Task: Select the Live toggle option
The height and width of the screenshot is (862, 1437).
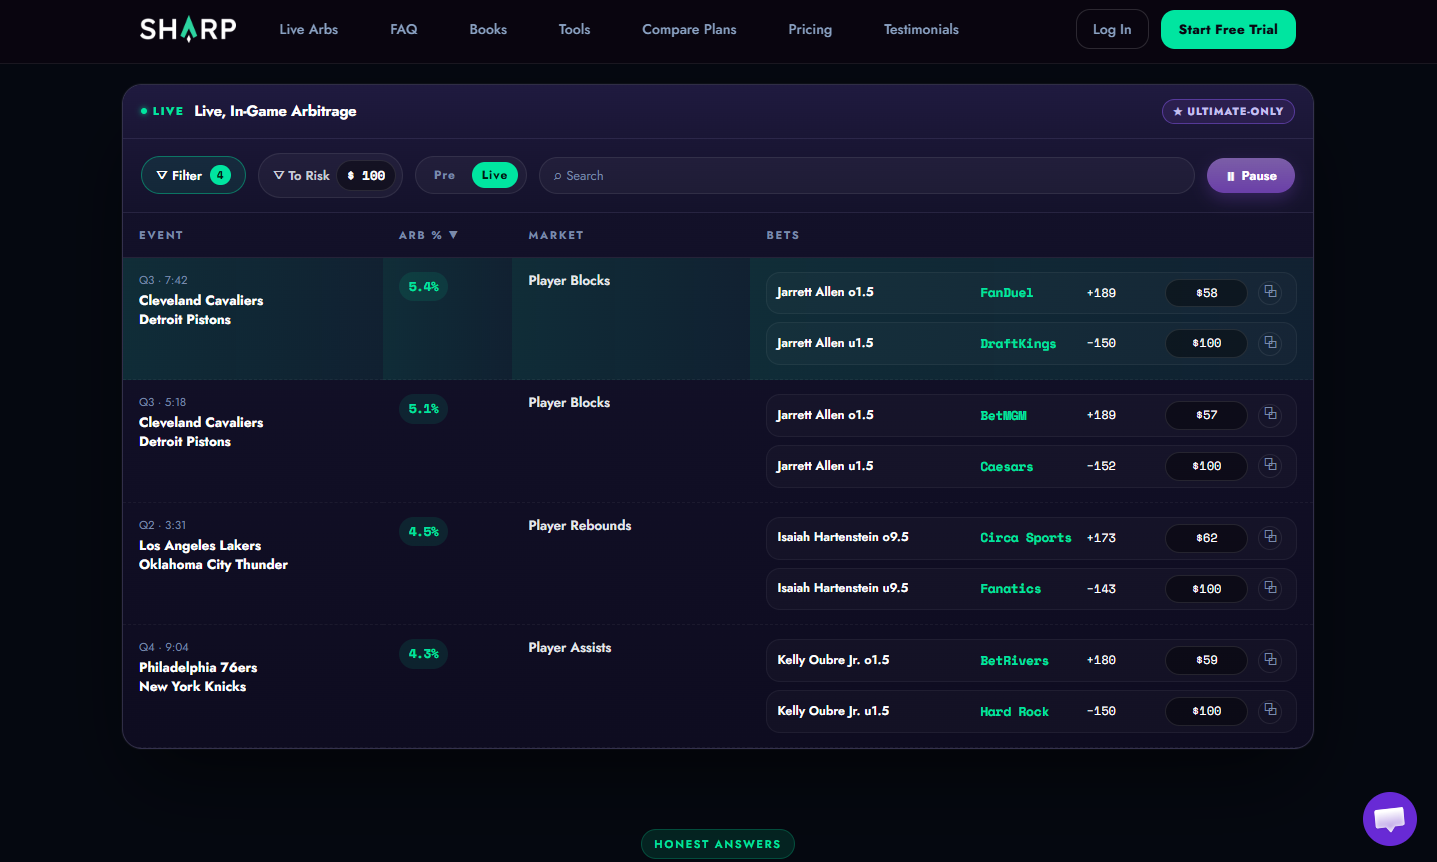Action: click(494, 175)
